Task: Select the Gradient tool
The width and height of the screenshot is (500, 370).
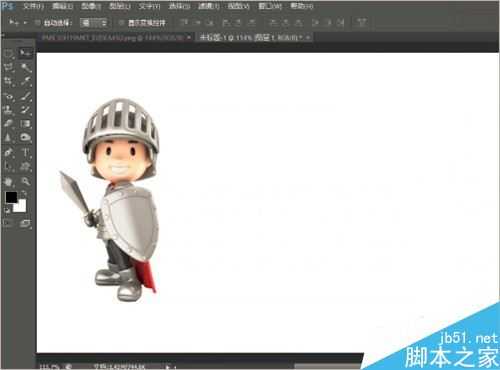Action: tap(25, 124)
